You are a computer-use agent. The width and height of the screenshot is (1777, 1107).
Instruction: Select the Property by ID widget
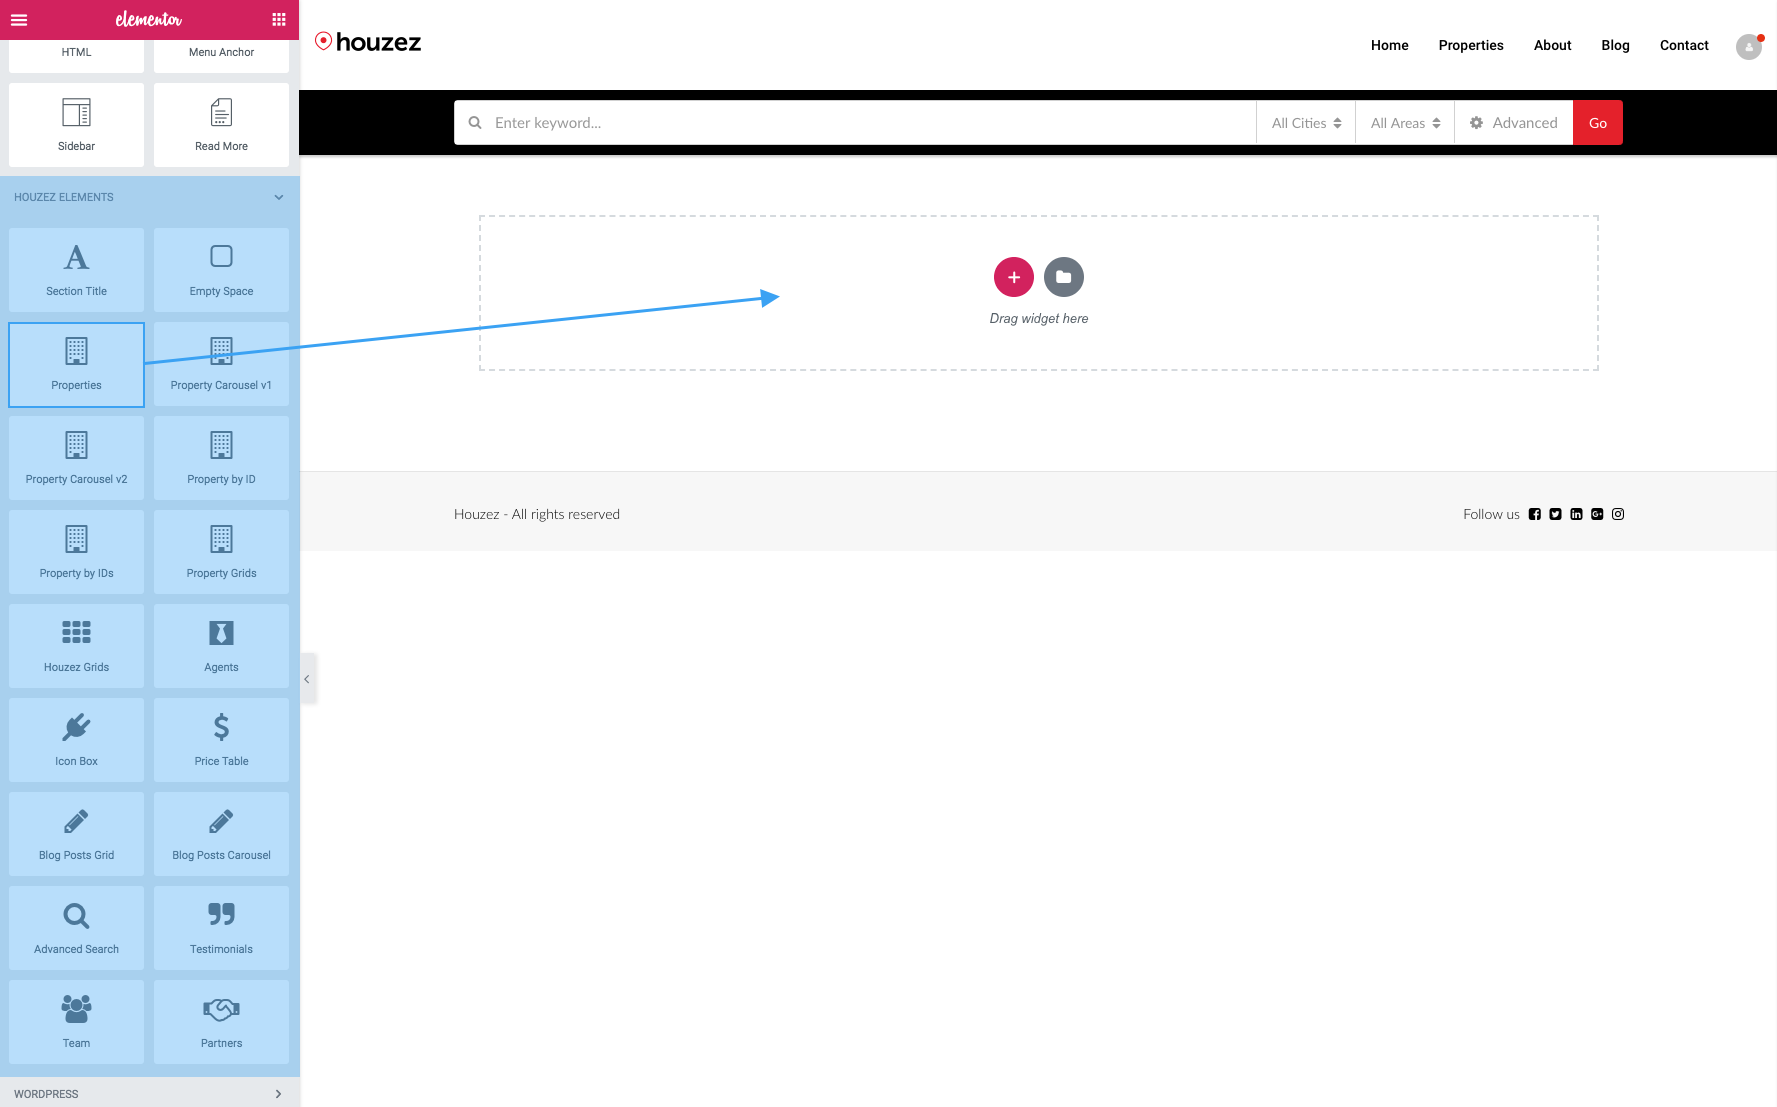pos(221,458)
